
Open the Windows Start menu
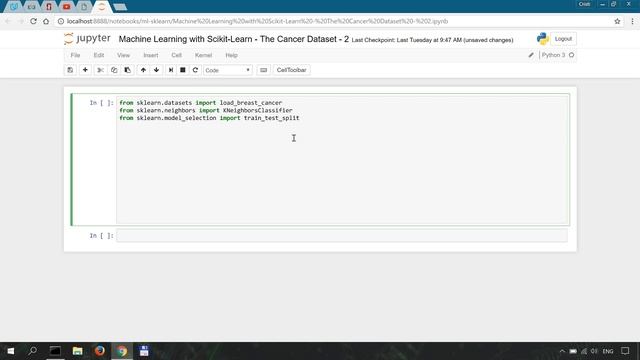point(11,351)
